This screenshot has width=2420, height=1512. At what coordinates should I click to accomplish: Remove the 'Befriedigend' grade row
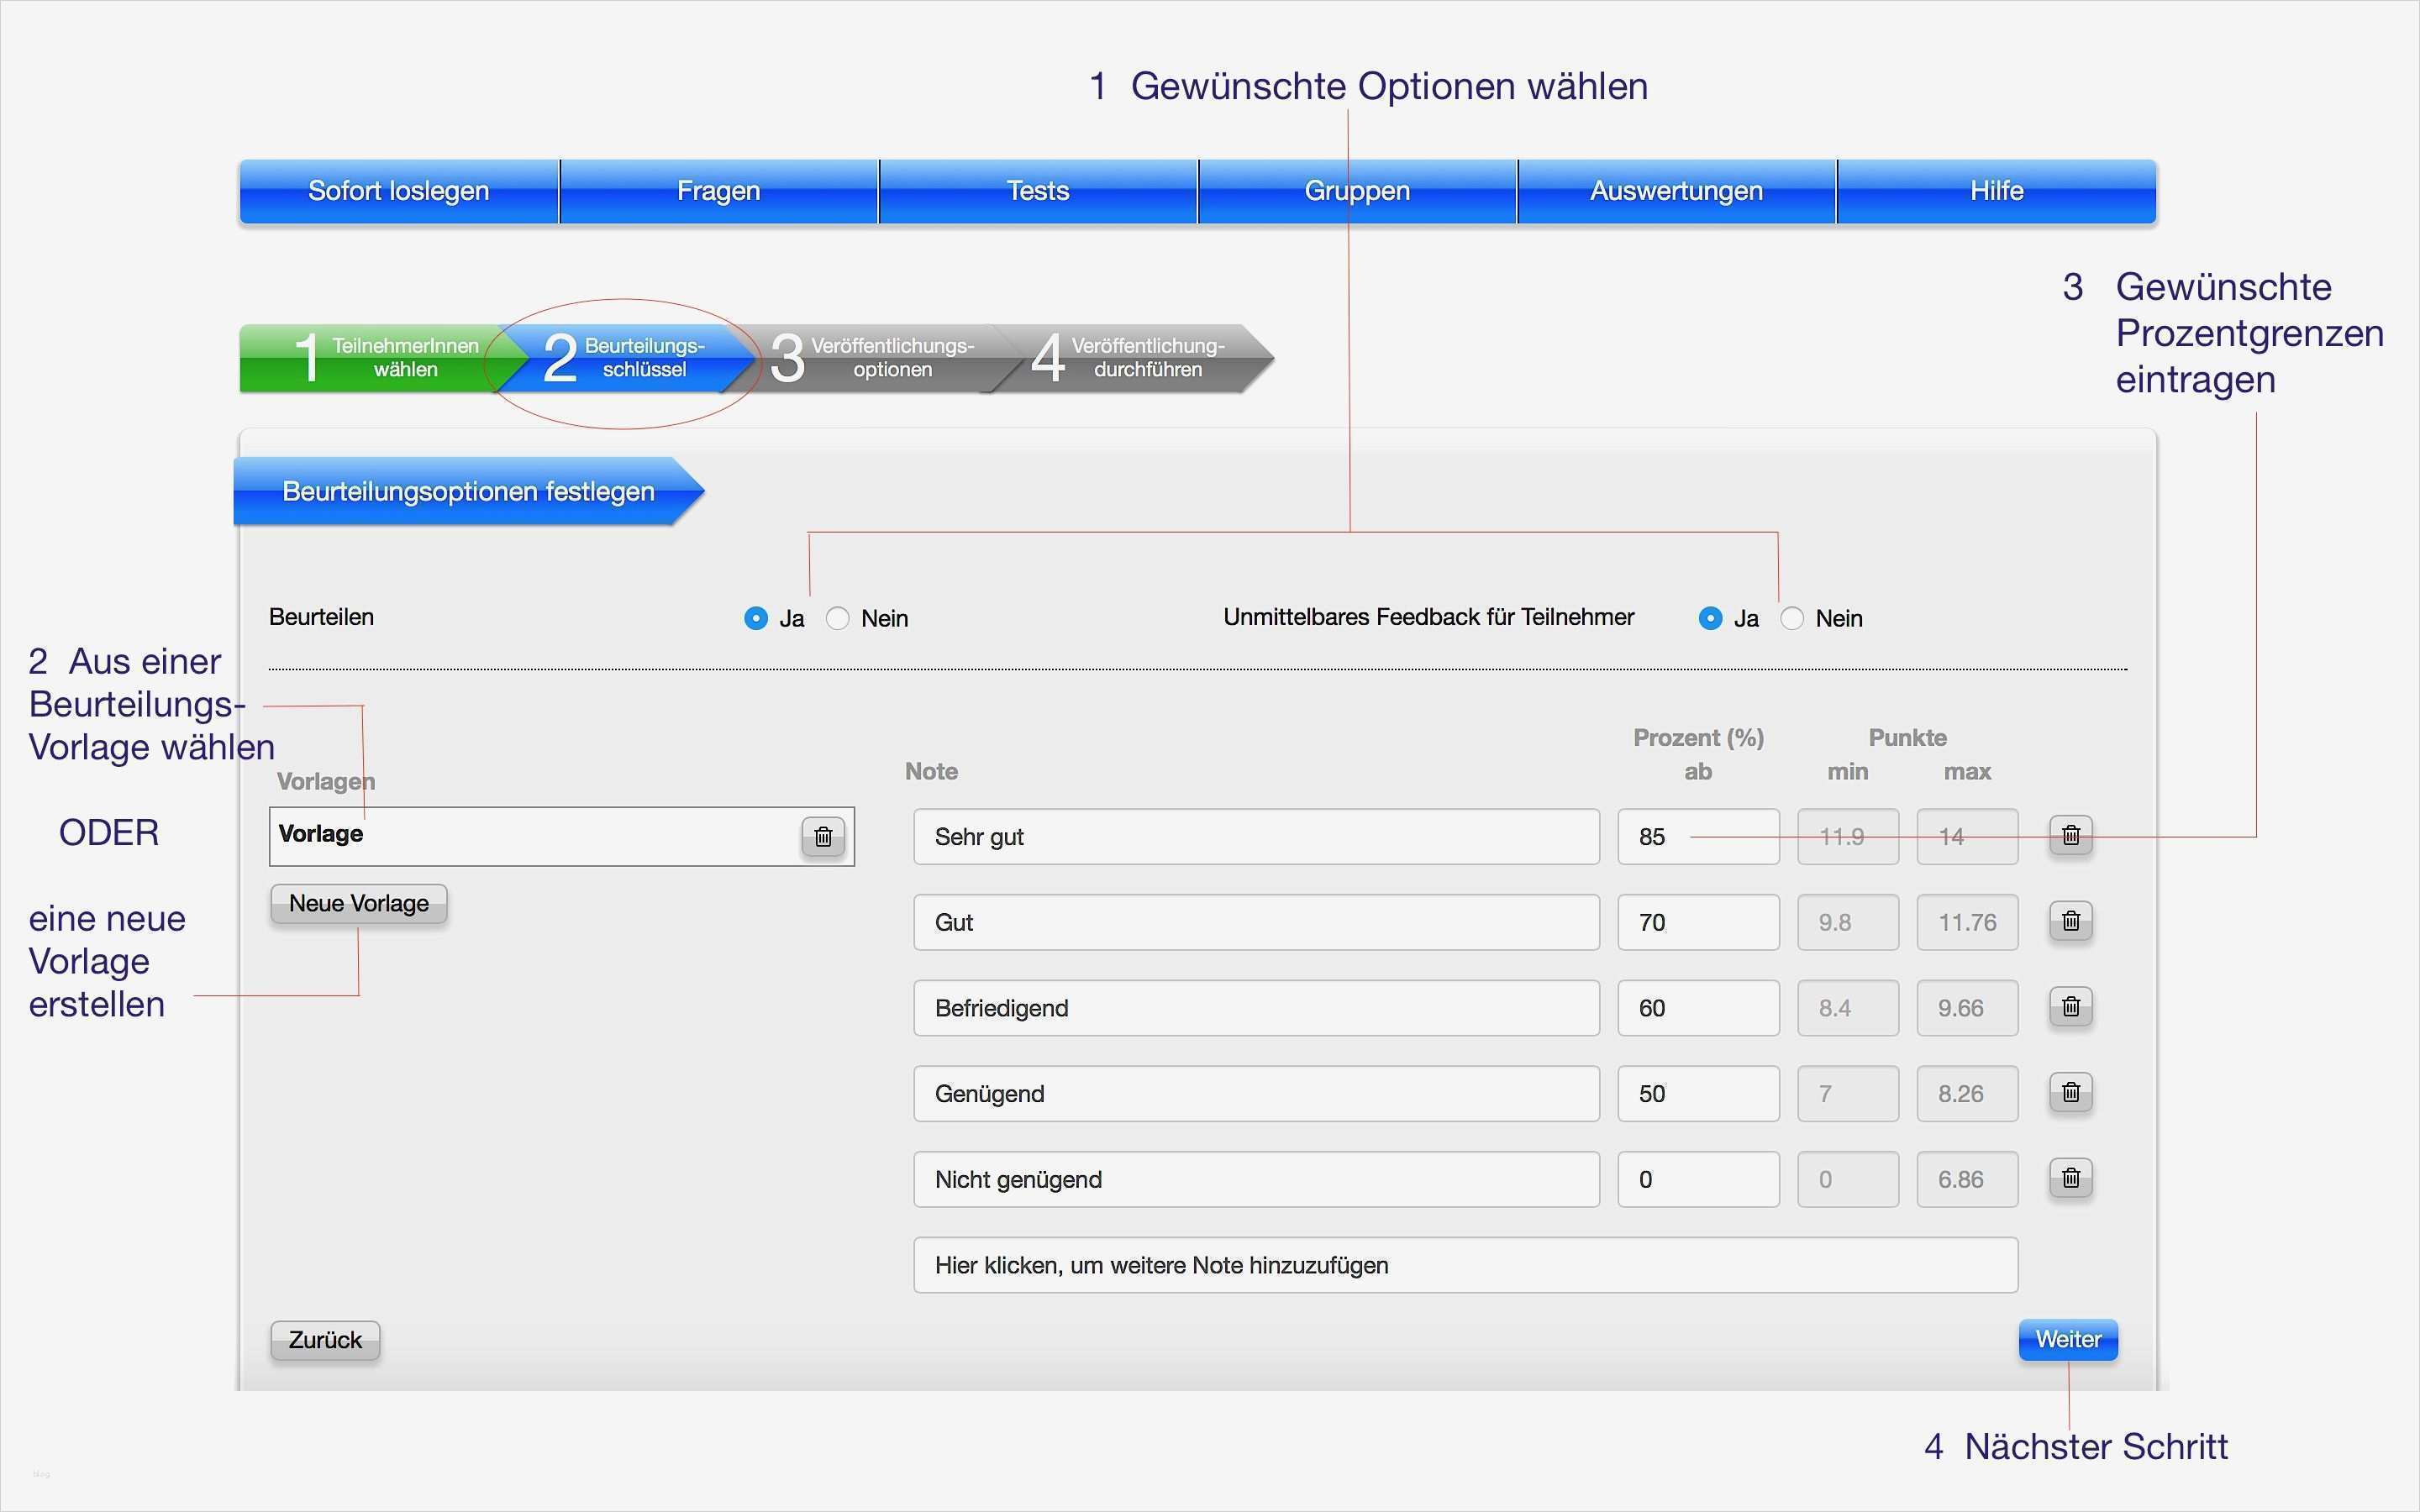point(2070,1007)
